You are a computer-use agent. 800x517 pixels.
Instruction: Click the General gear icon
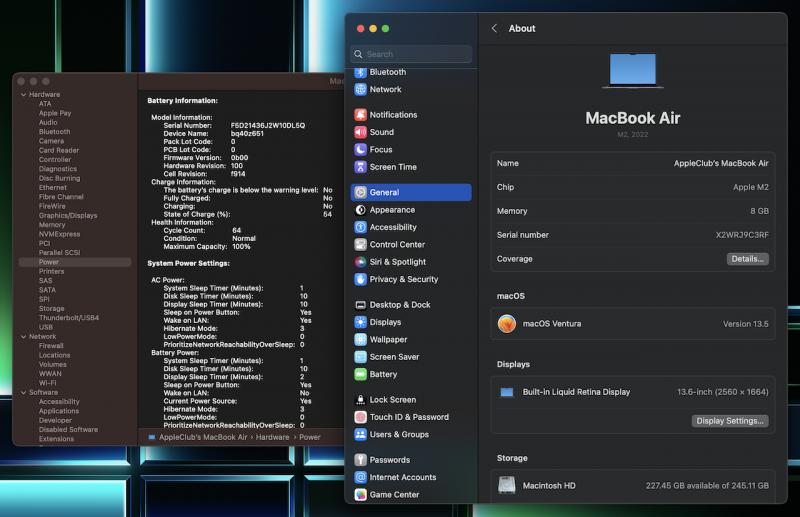361,192
